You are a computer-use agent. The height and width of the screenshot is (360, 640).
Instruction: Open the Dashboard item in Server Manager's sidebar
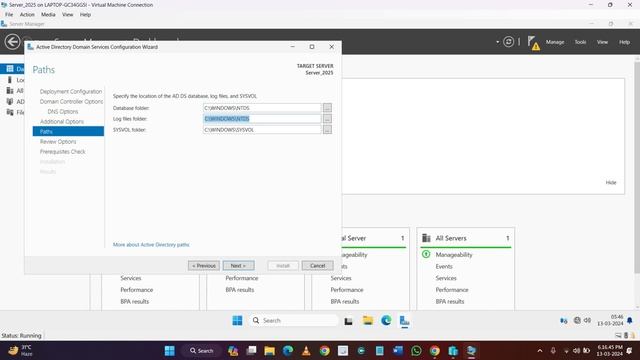pos(12,69)
